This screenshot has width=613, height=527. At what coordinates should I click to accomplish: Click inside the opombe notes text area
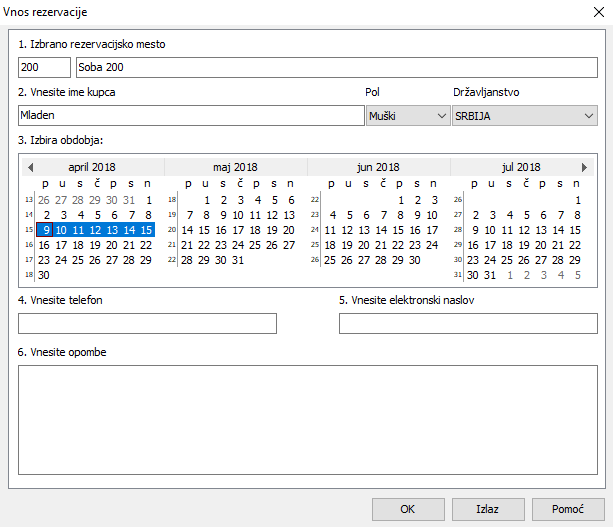pyautogui.click(x=307, y=420)
